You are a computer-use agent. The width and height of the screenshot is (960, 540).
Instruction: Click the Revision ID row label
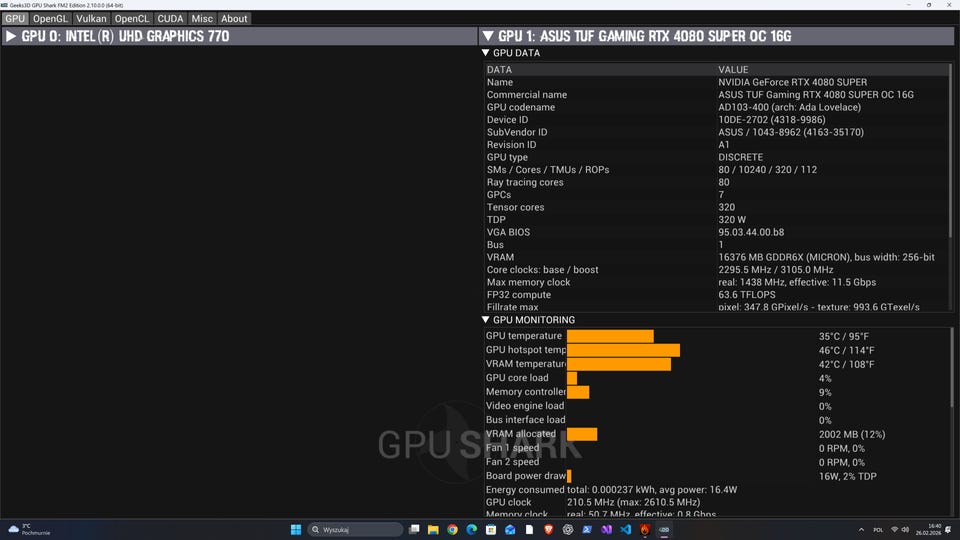[x=511, y=144]
